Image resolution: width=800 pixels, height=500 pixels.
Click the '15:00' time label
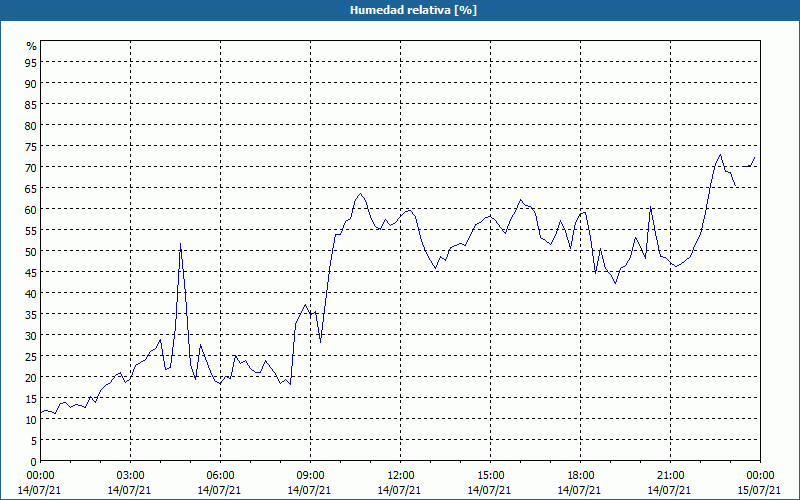pos(490,476)
